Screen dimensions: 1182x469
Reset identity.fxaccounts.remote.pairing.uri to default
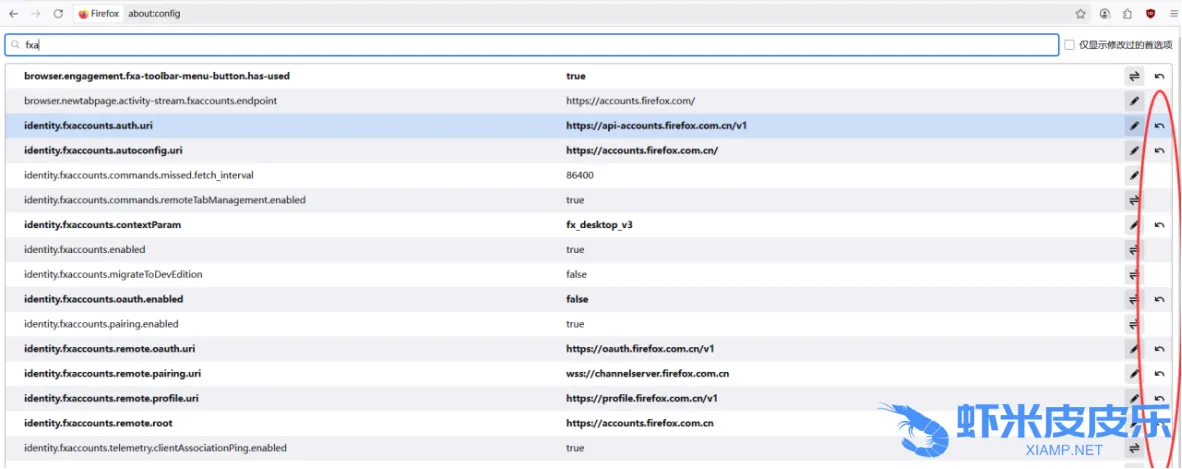click(x=1159, y=374)
